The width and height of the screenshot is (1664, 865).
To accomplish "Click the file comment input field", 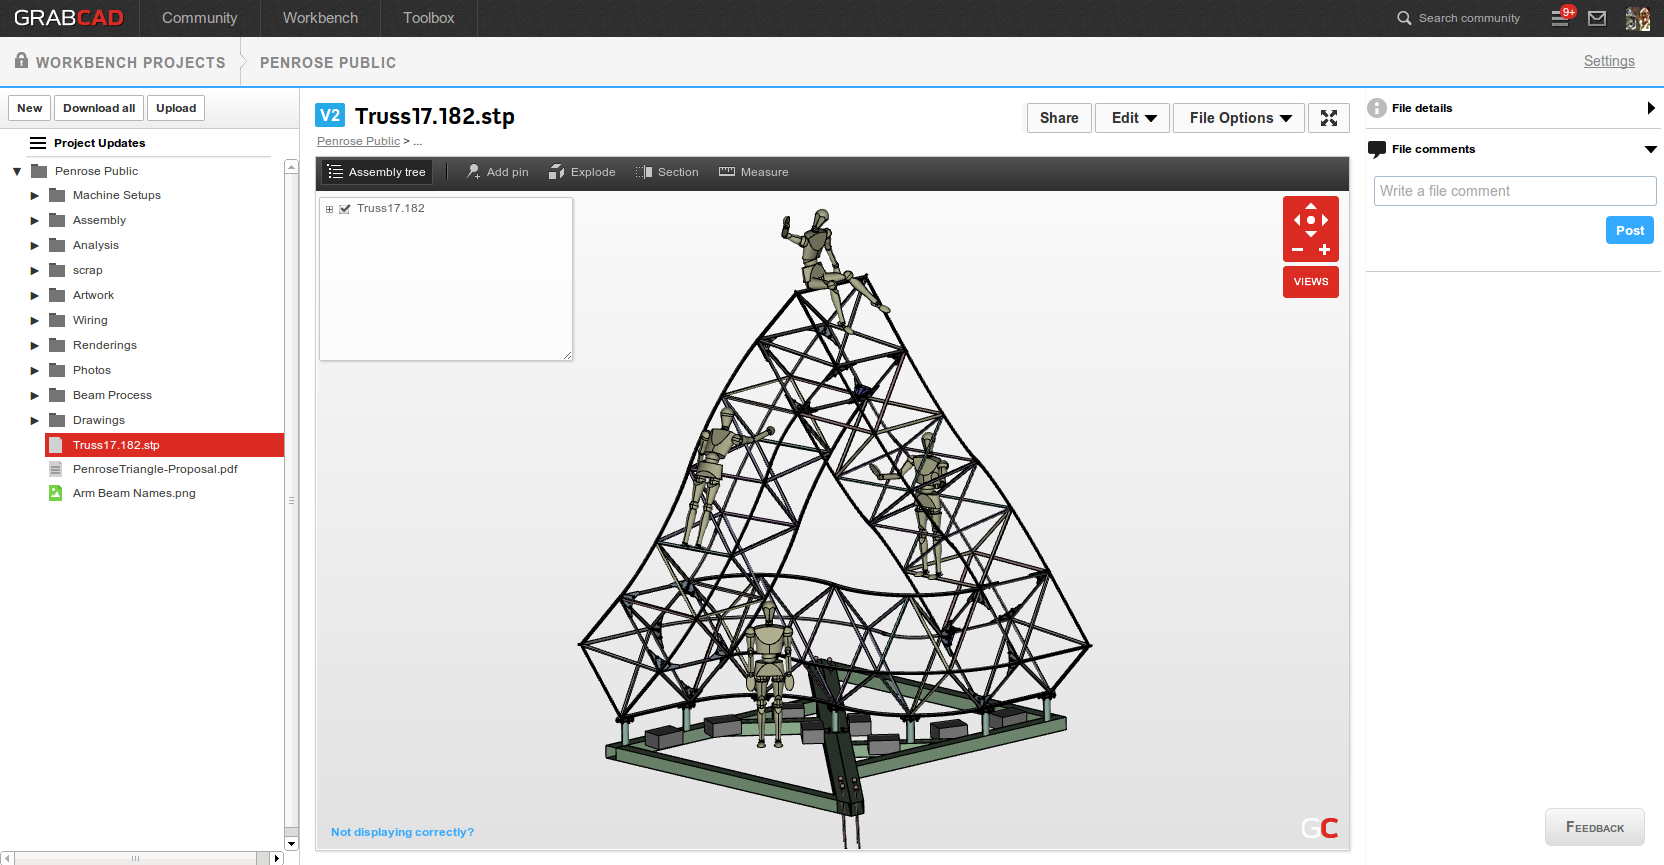I will (x=1514, y=191).
